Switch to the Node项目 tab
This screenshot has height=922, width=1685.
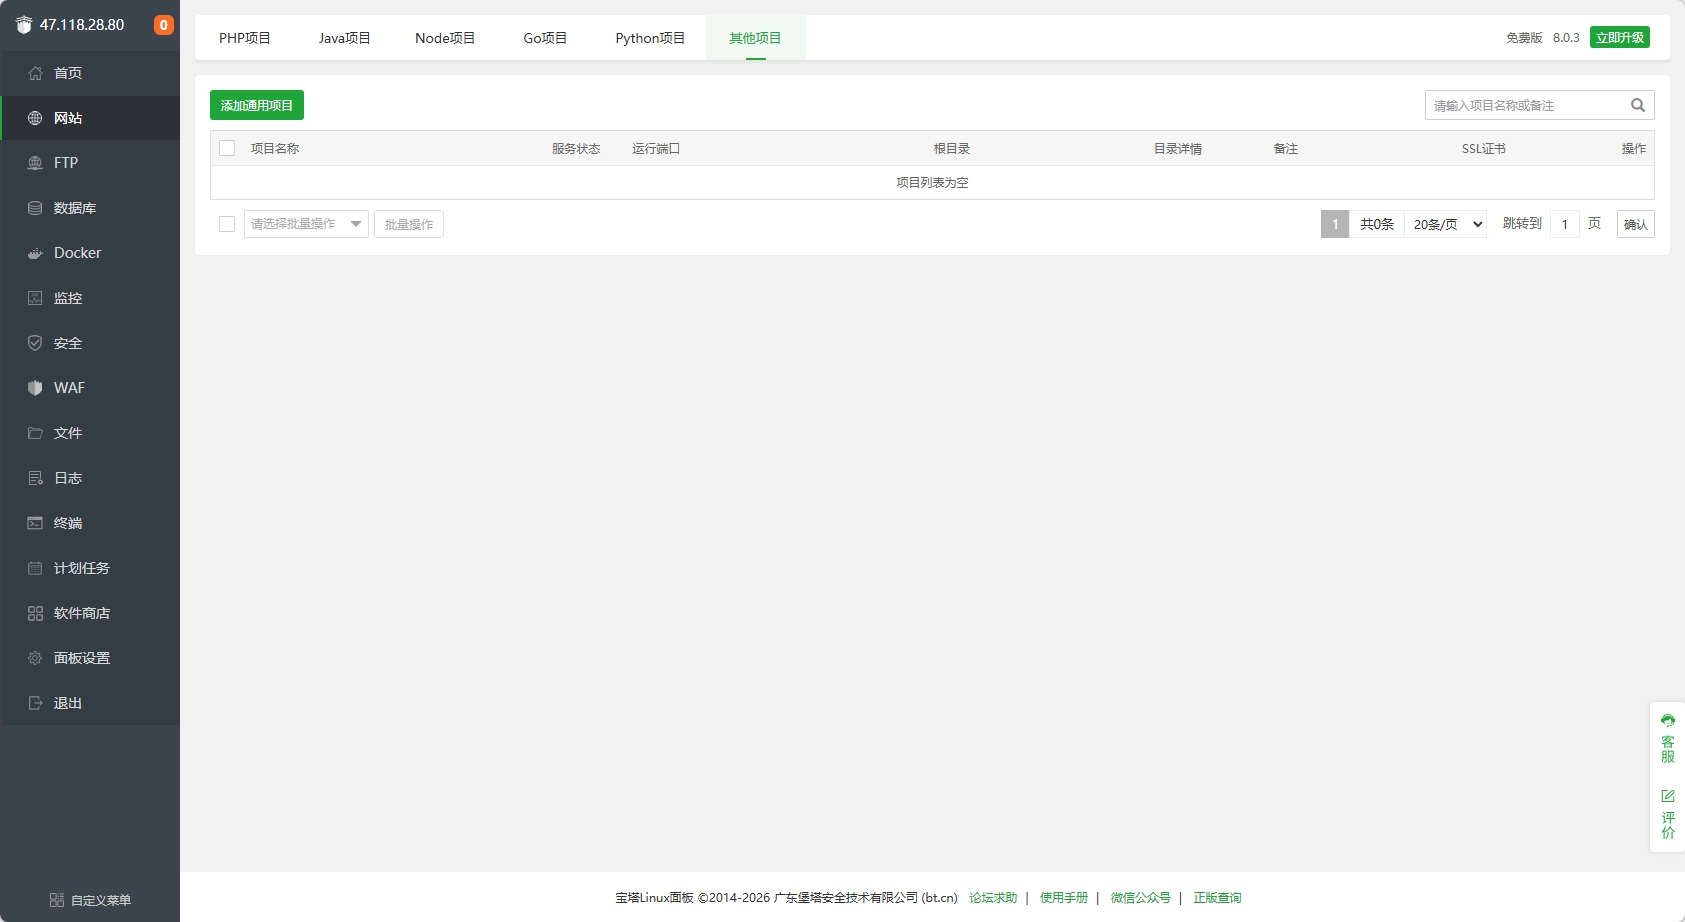(445, 38)
